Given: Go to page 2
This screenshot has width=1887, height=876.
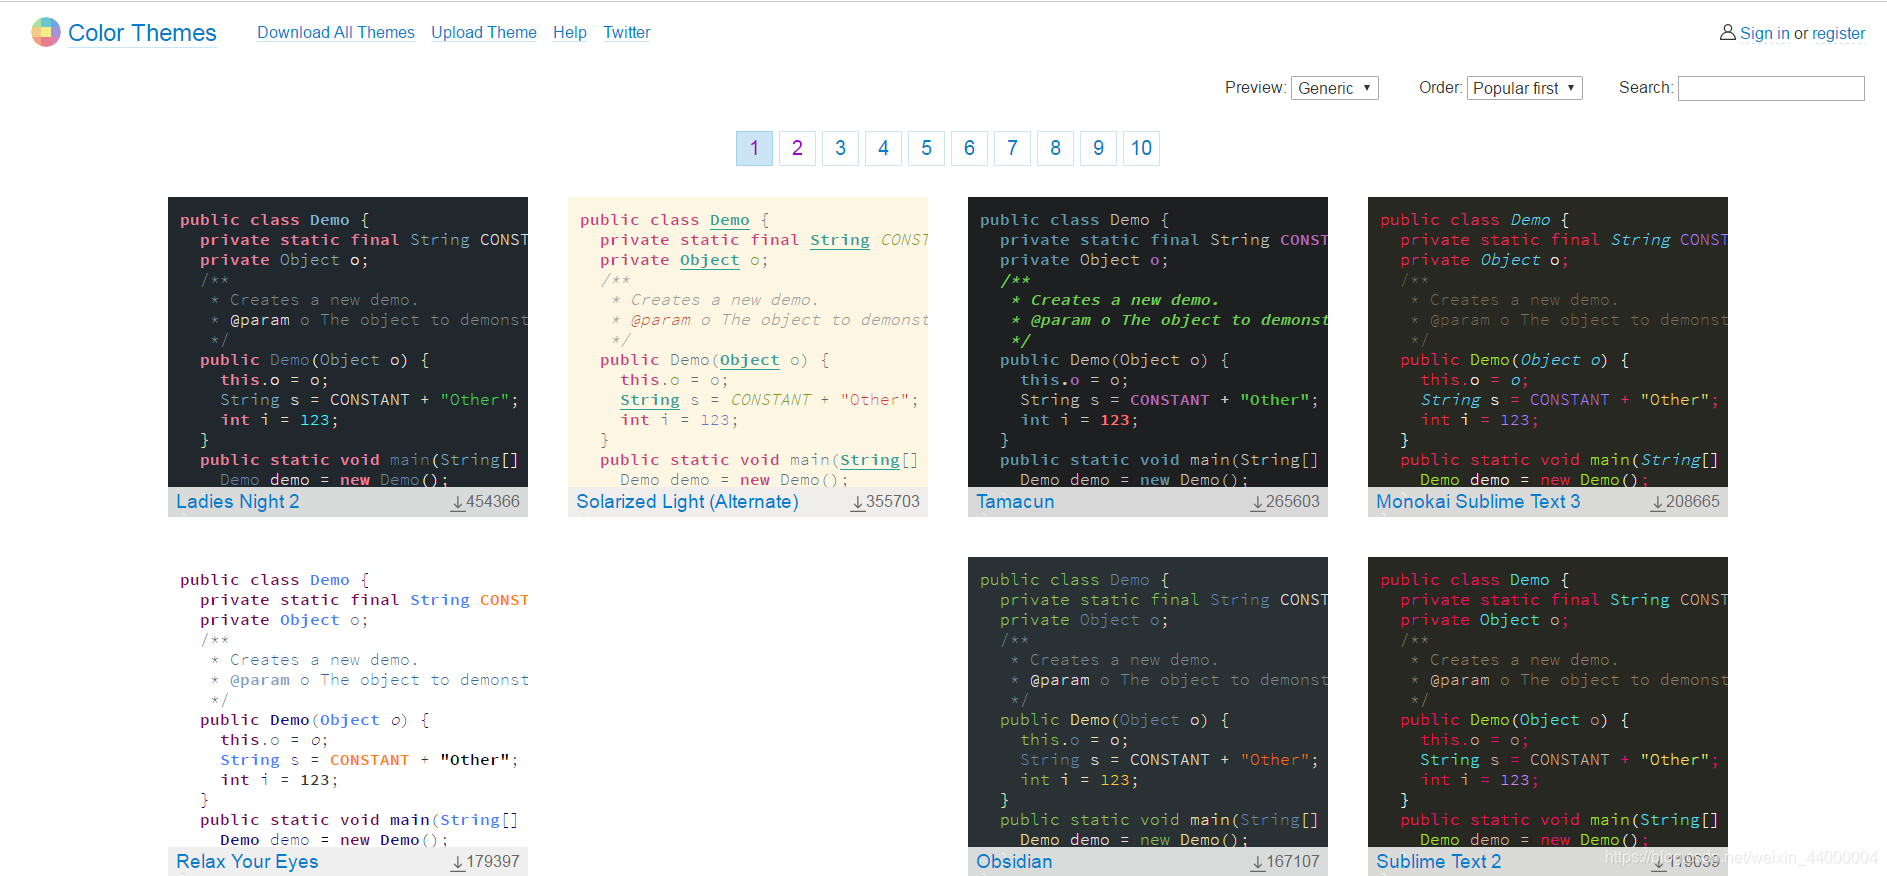Looking at the screenshot, I should [797, 148].
